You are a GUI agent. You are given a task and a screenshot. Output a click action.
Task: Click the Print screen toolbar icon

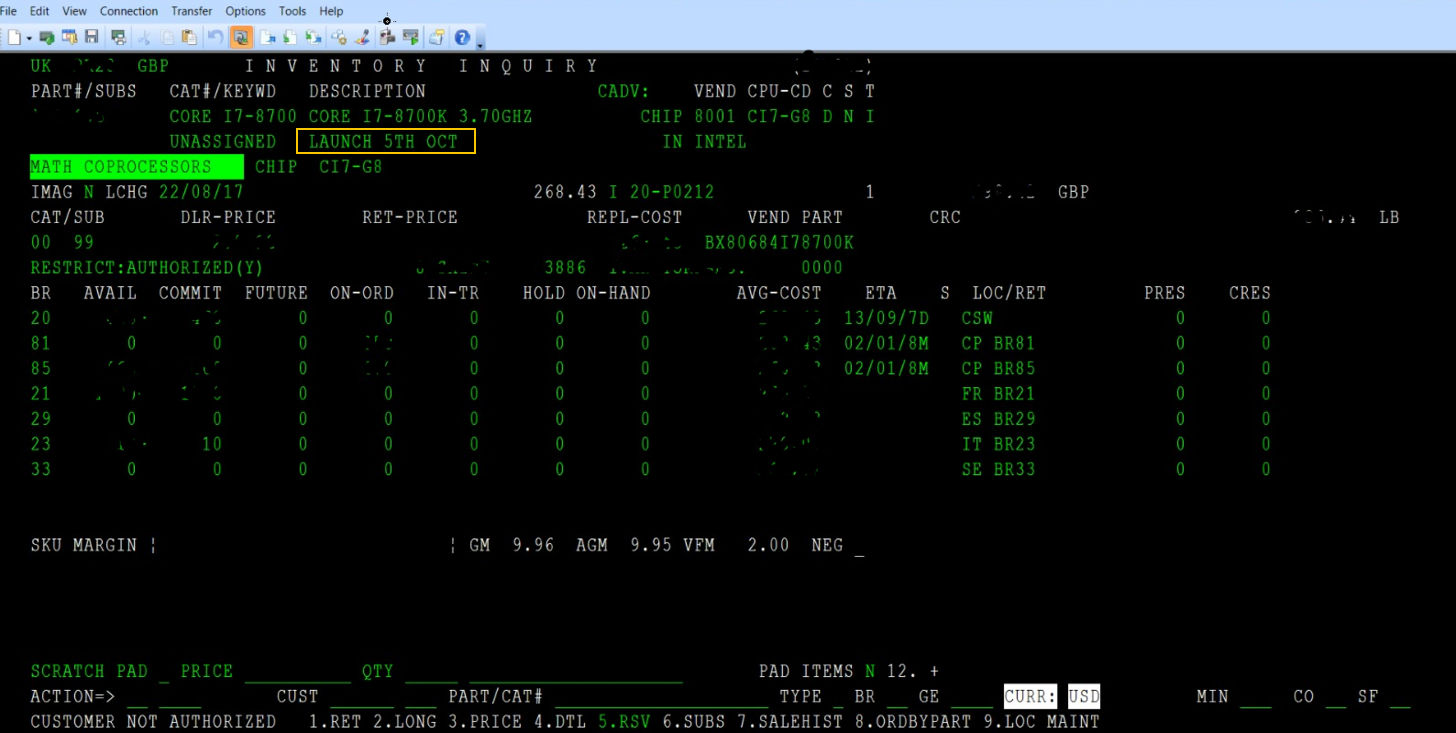point(119,37)
